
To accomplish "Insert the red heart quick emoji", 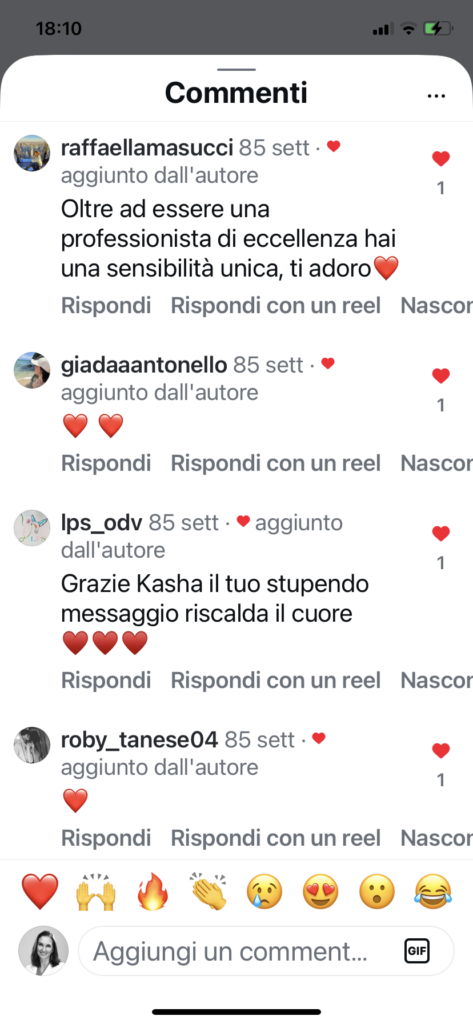I will [x=40, y=891].
